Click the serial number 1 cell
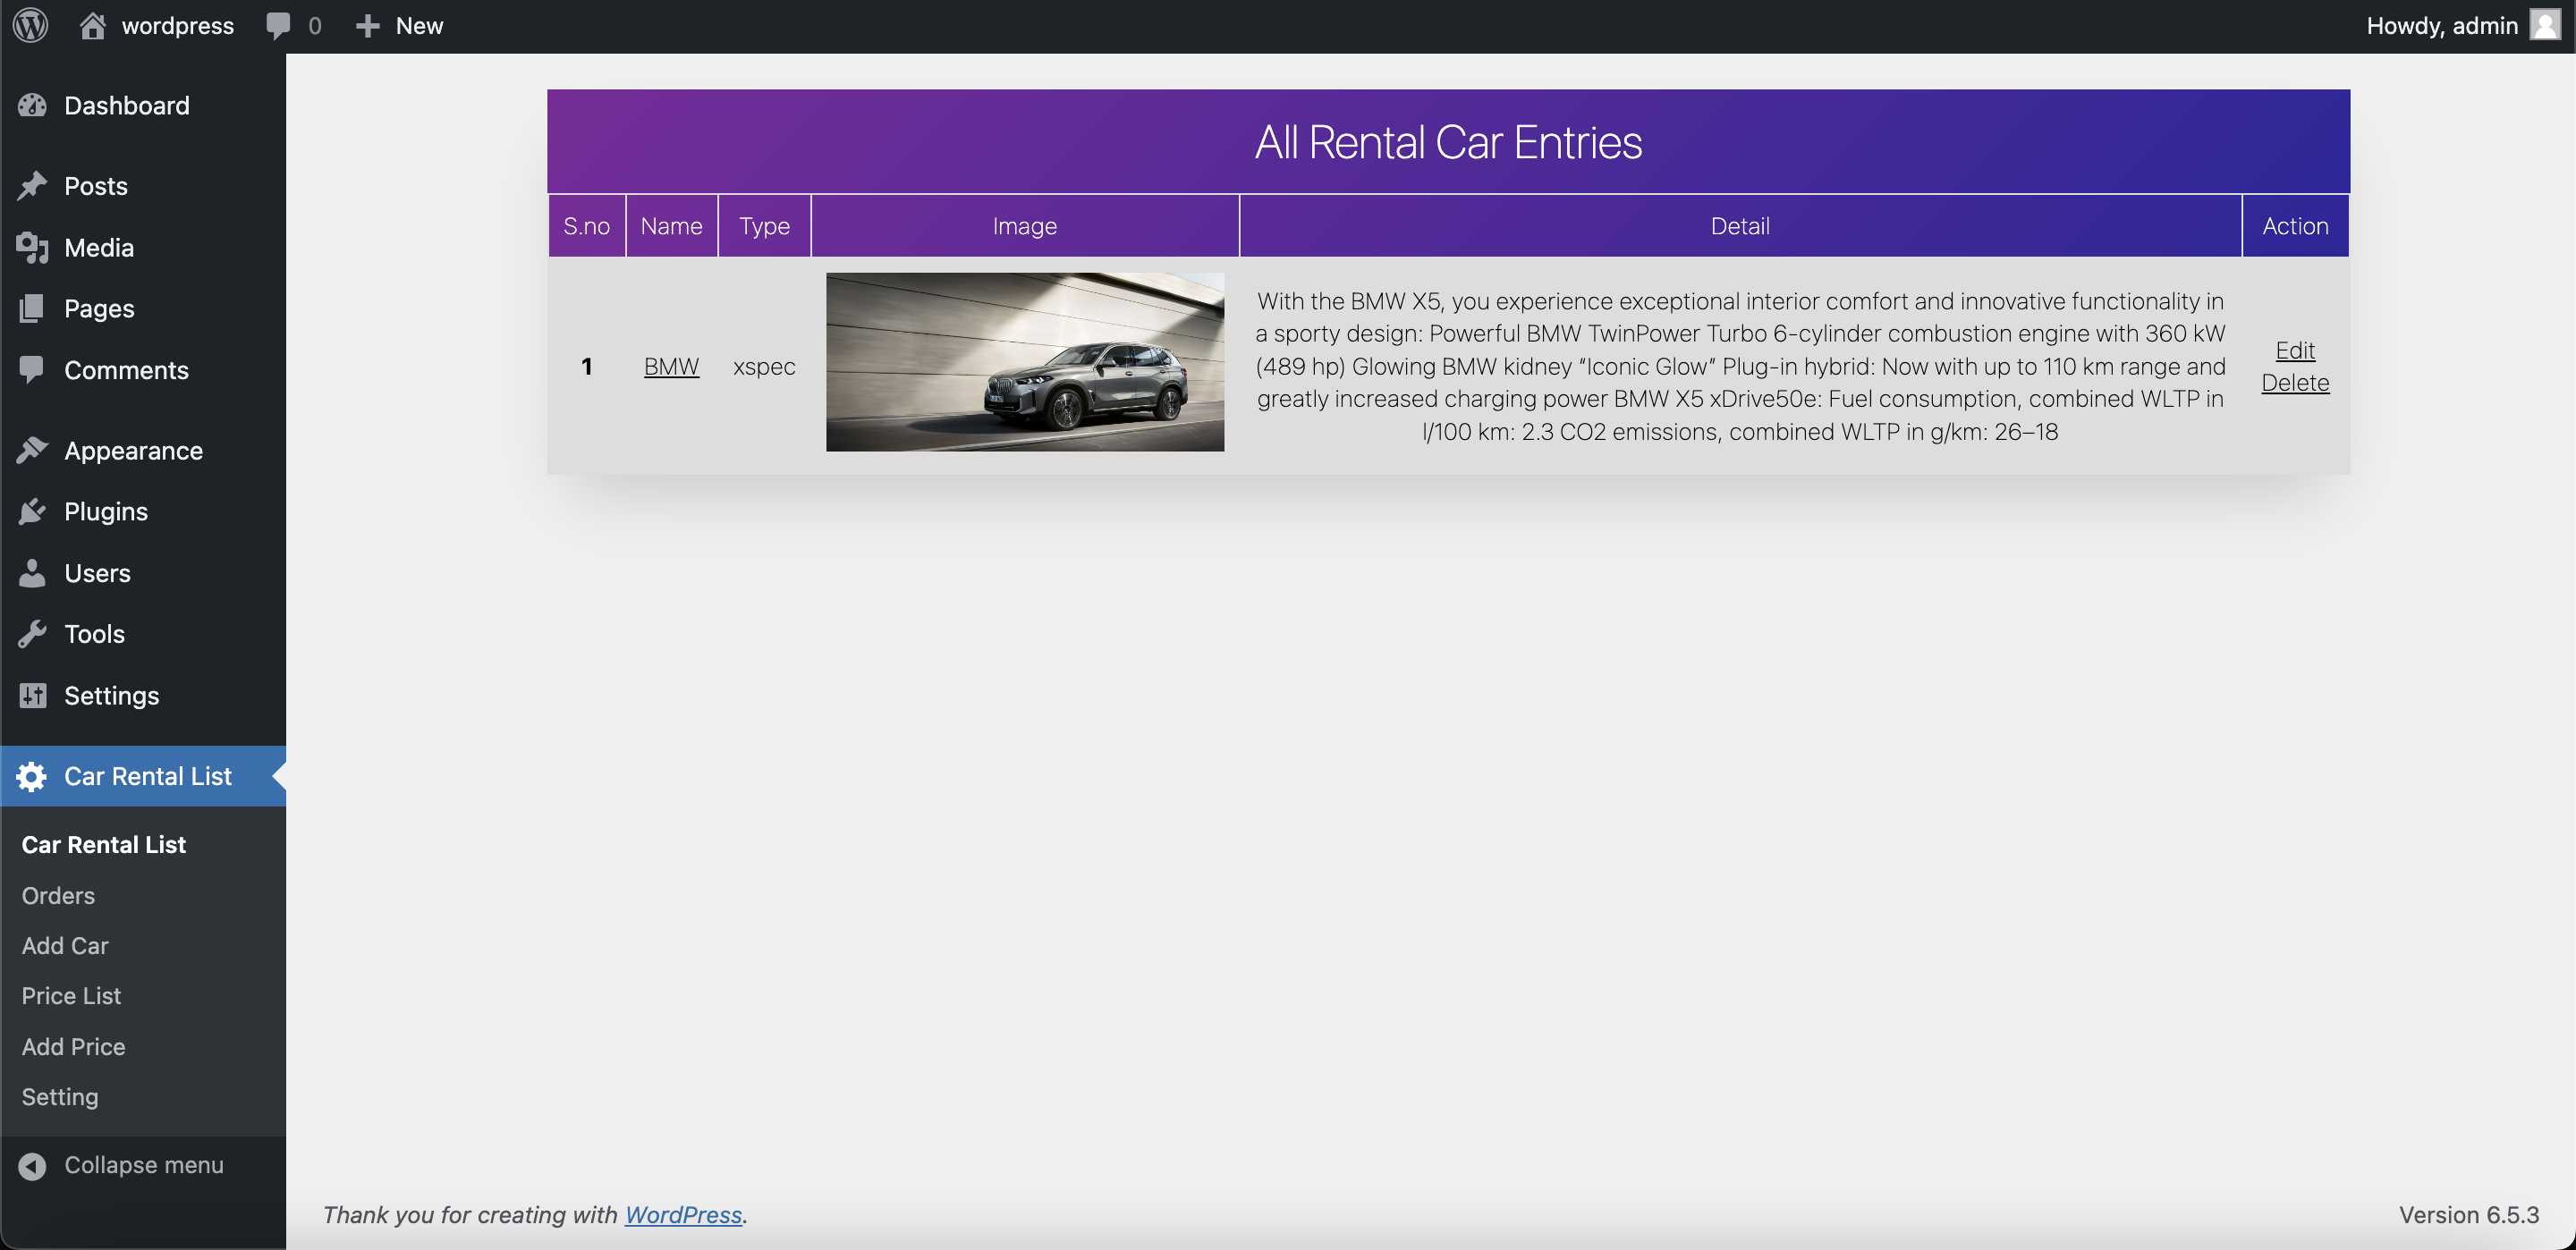Screen dimensions: 2576x1250 click(587, 366)
